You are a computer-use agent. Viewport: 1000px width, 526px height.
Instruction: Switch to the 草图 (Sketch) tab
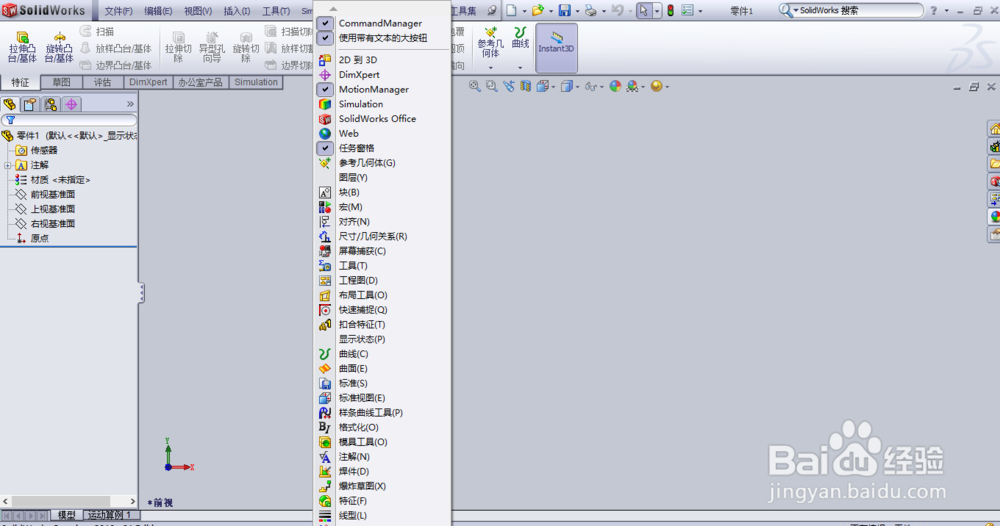click(x=61, y=82)
